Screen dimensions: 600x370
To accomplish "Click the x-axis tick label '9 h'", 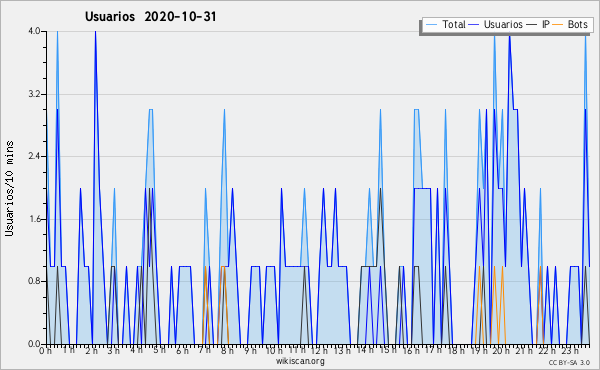I will 251,350.
